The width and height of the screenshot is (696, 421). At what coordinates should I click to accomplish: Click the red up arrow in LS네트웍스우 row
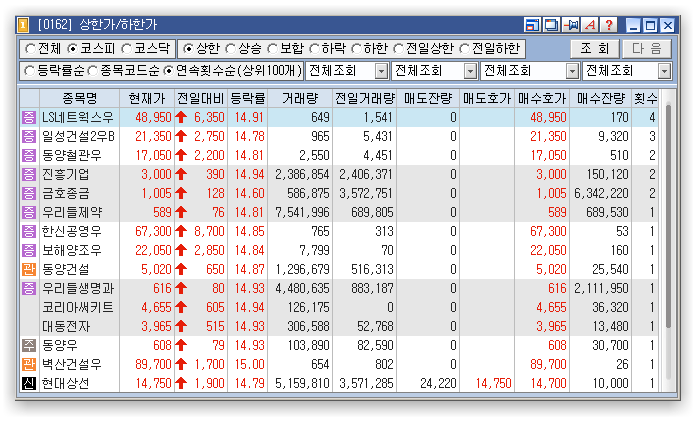pos(181,117)
